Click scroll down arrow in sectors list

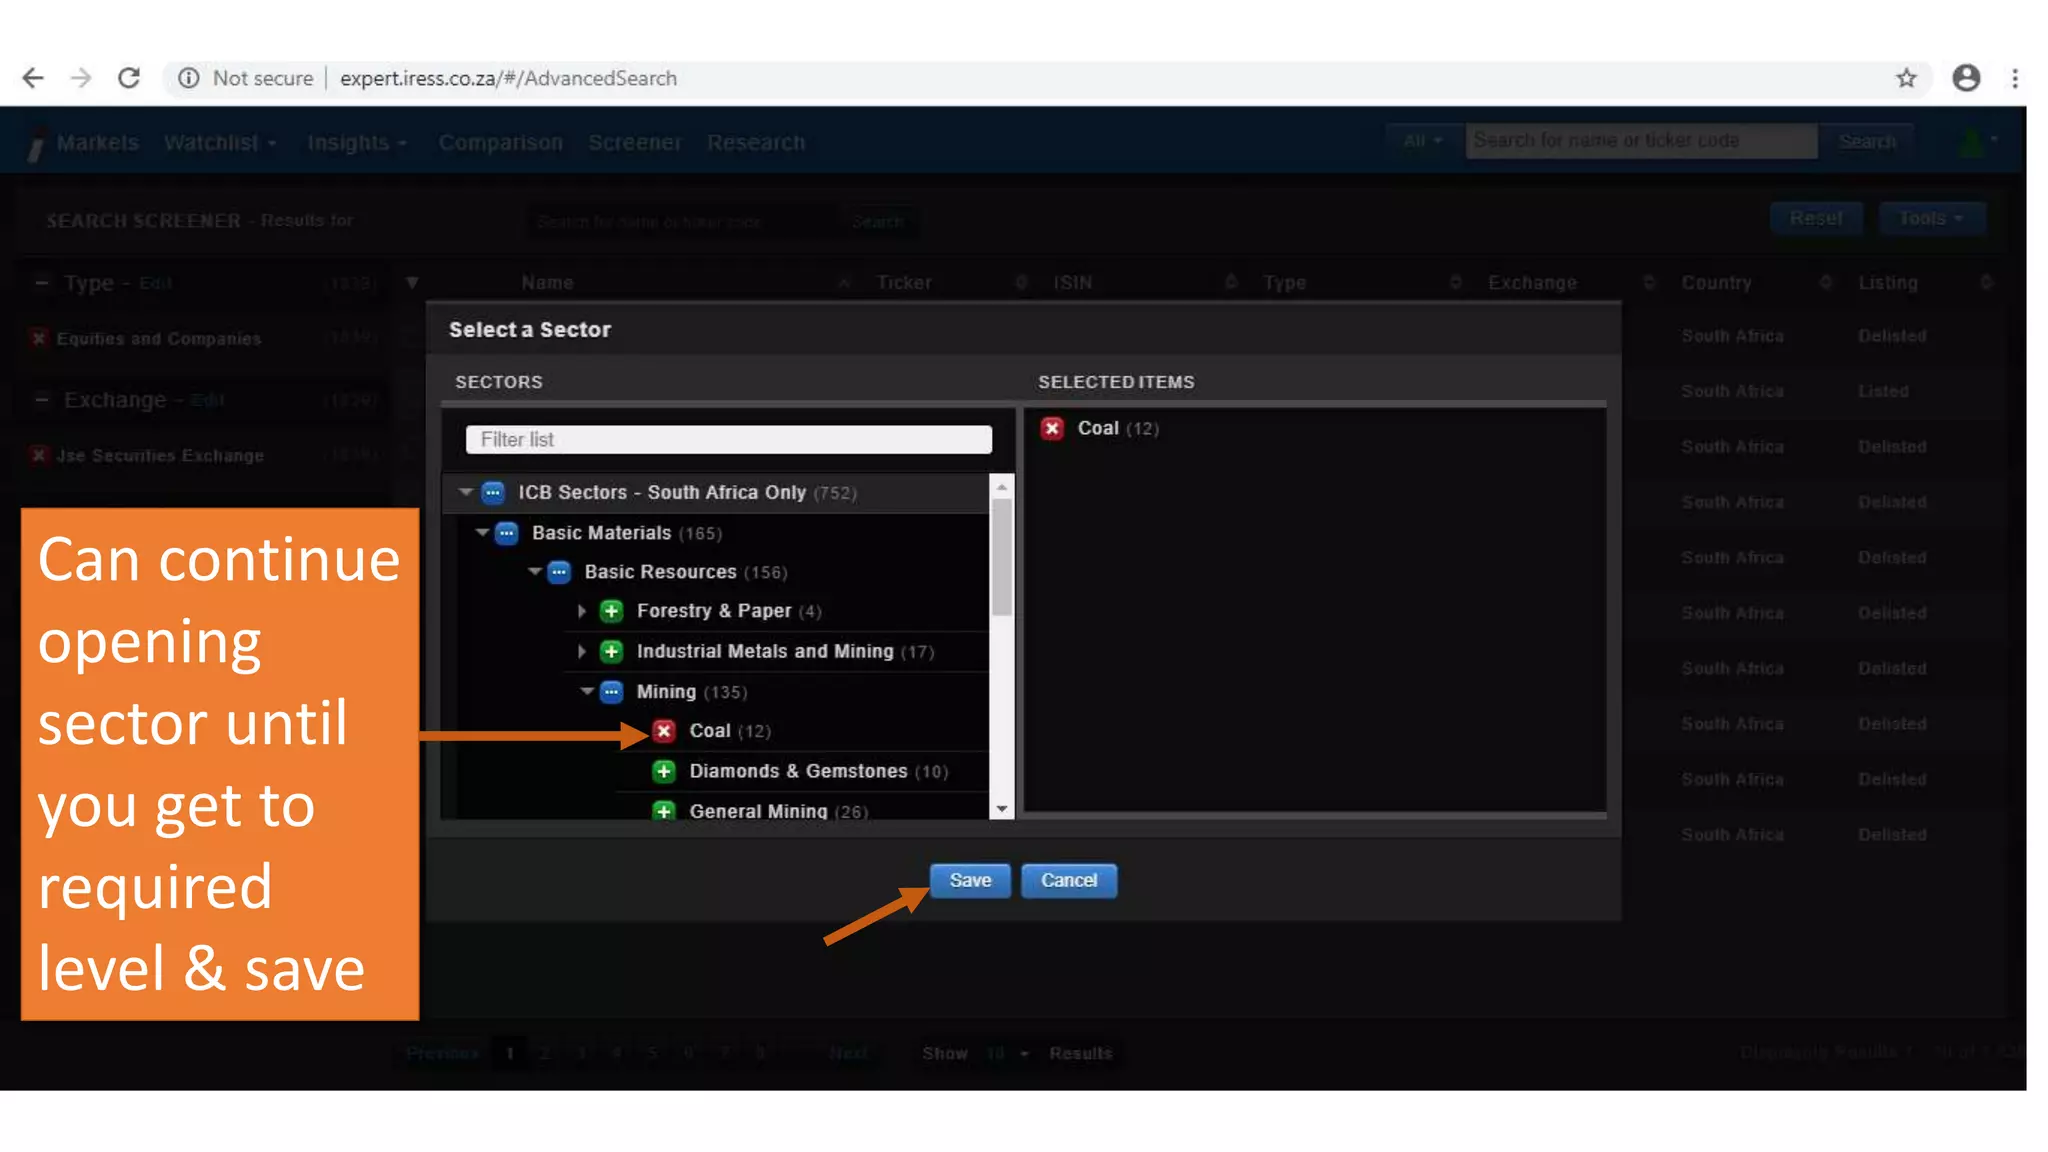1002,808
